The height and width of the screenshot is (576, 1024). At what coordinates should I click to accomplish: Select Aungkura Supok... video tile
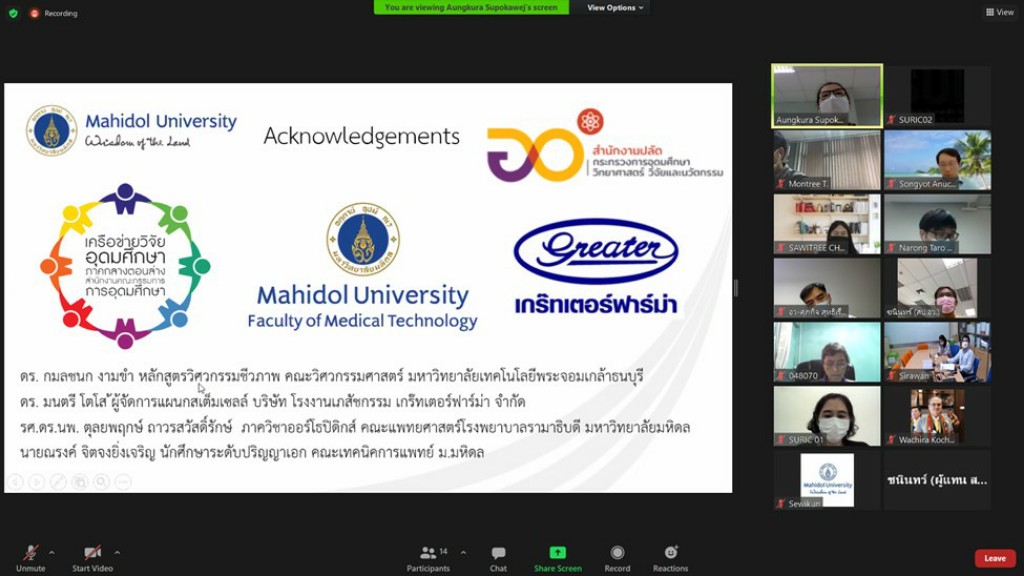pos(827,95)
